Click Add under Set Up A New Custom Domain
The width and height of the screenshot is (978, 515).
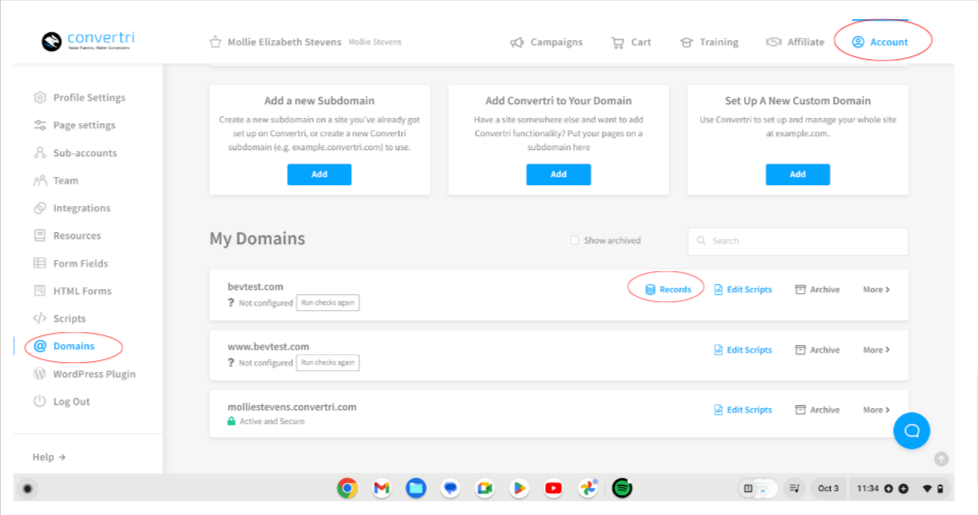coord(798,175)
